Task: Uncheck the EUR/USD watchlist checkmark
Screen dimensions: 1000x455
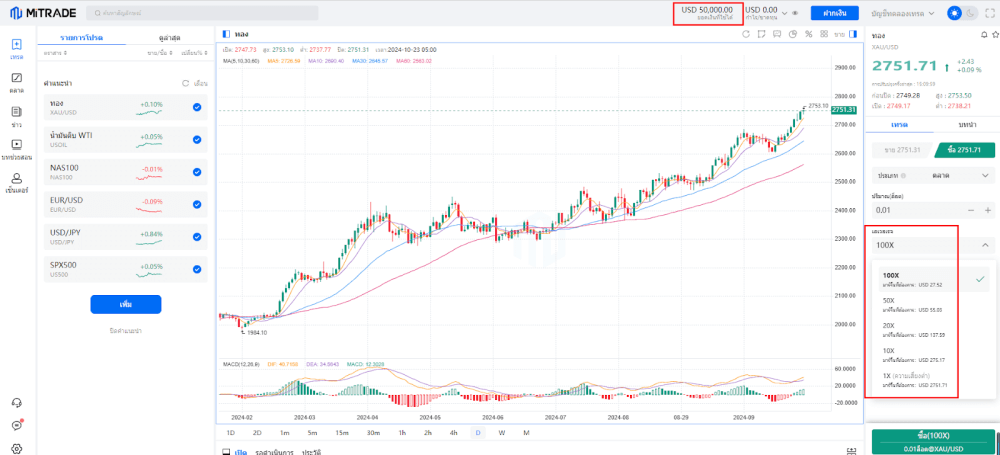Action: [x=197, y=205]
